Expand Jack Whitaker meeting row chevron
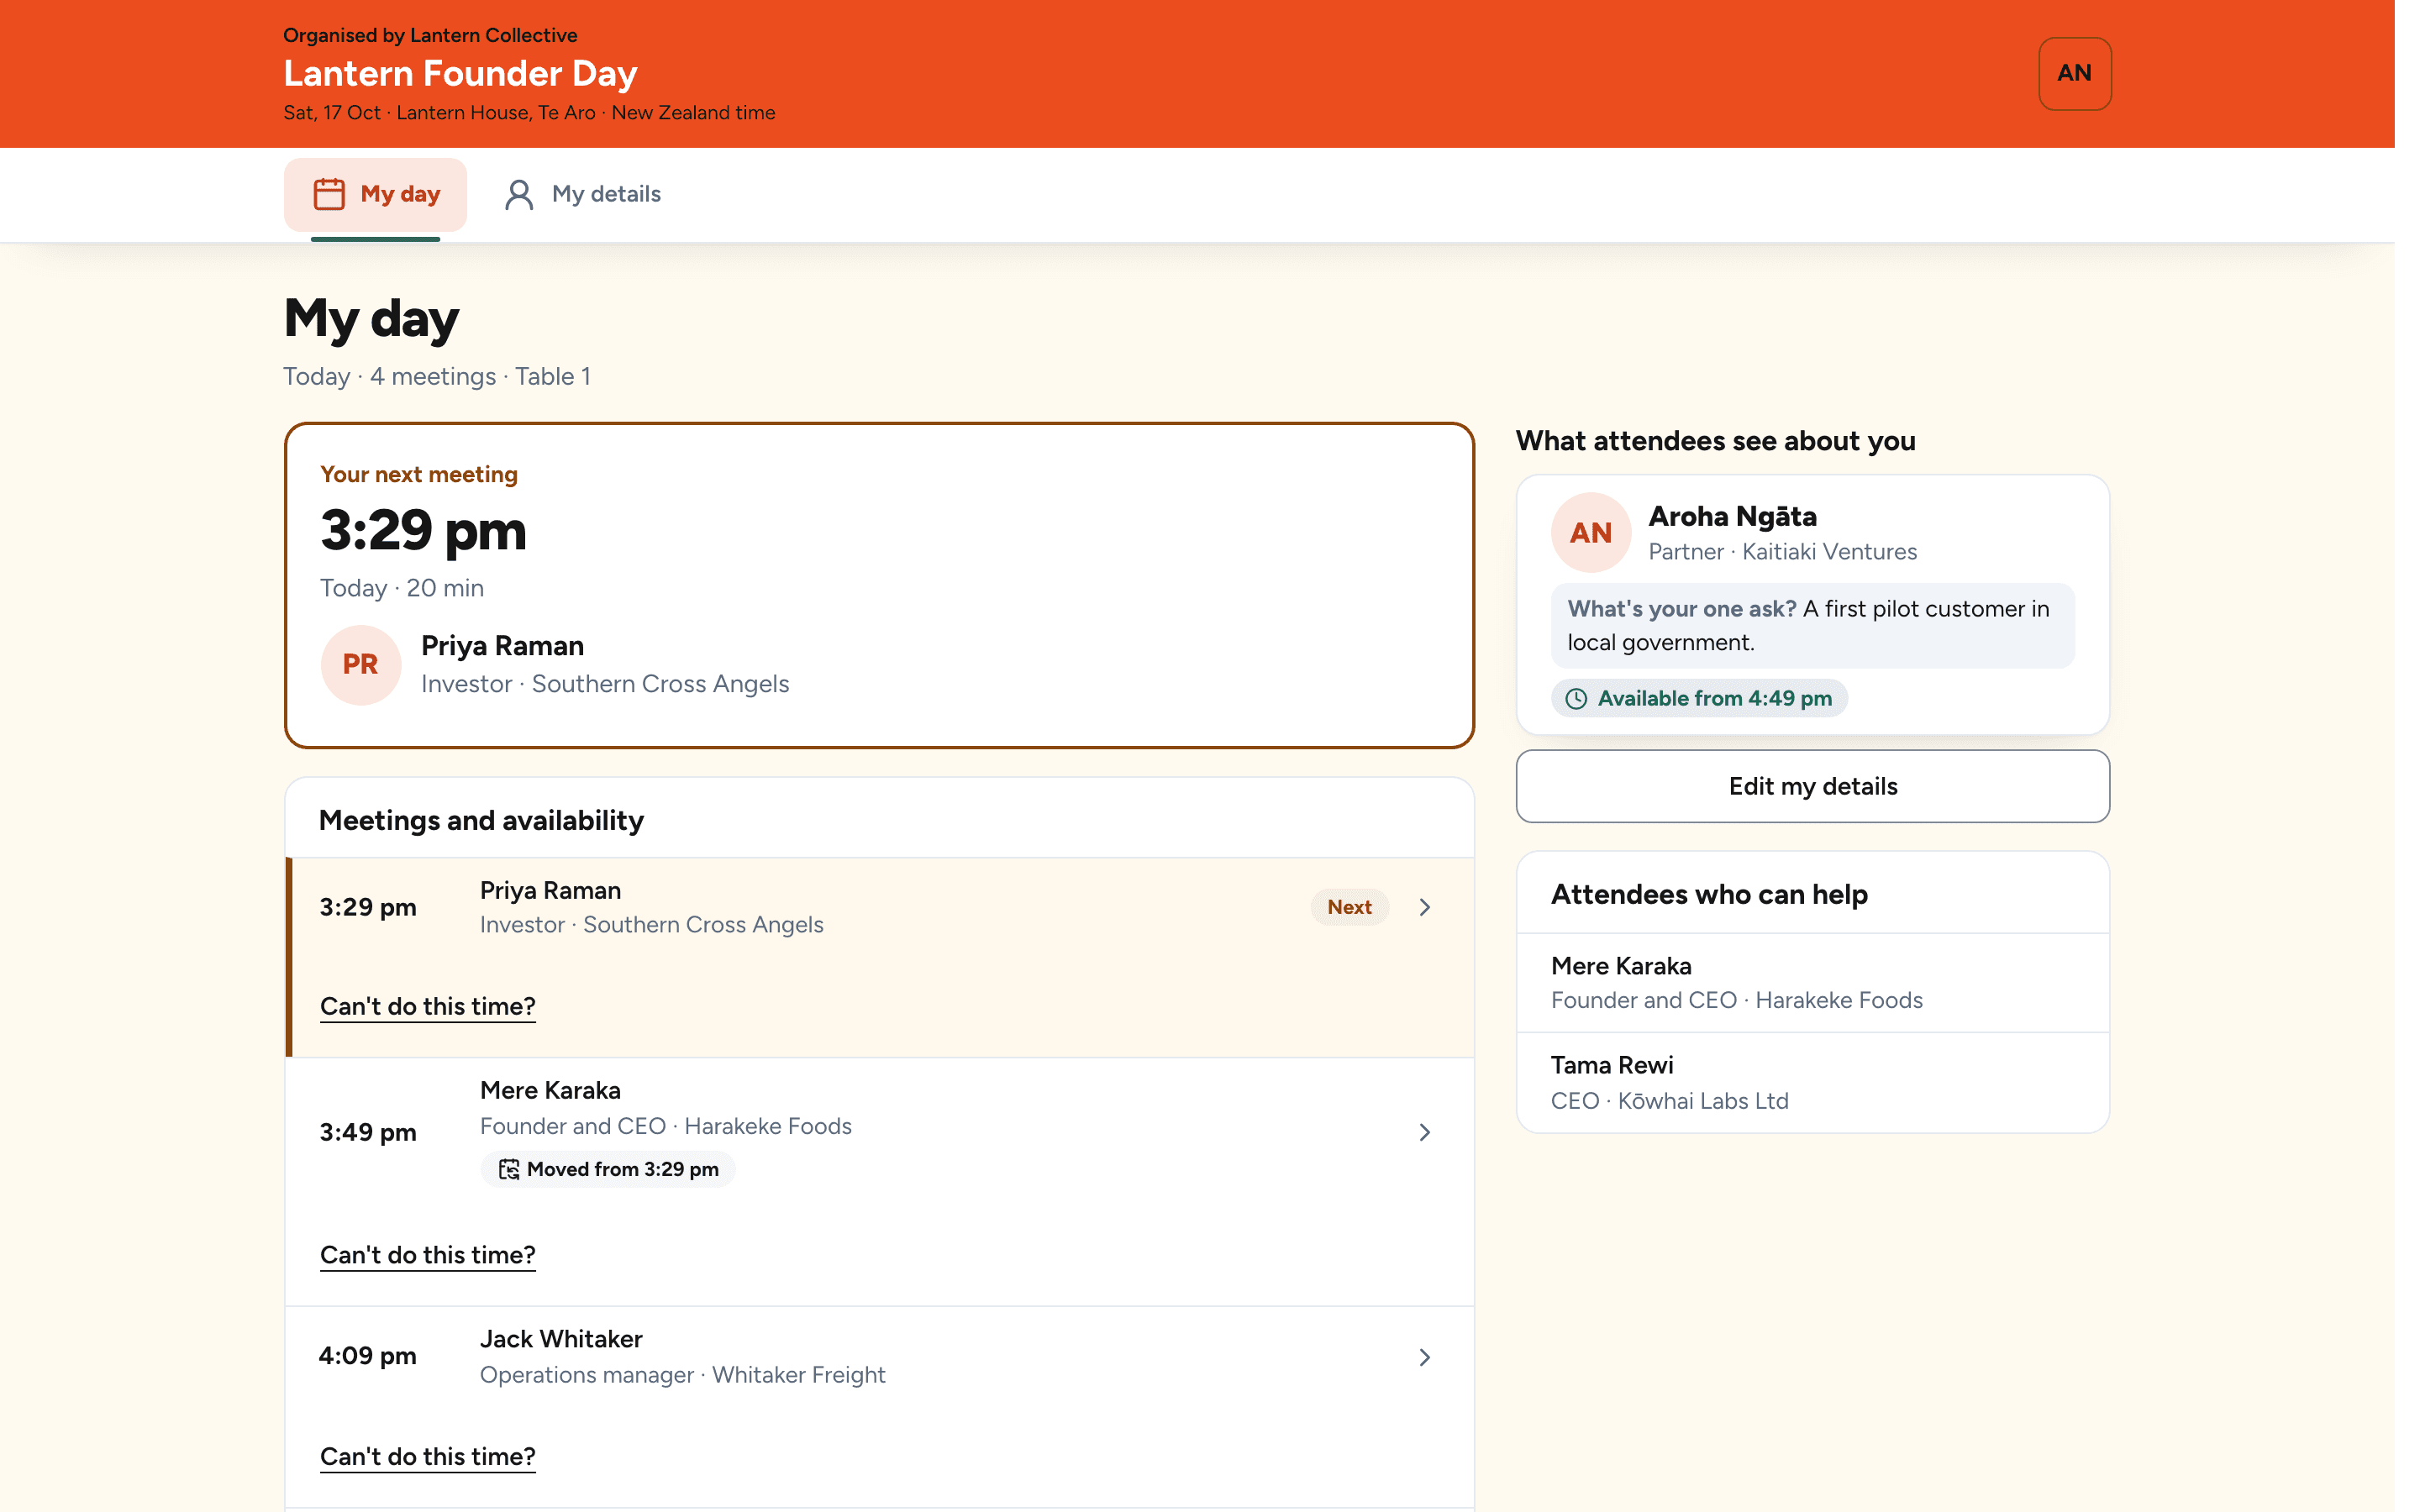Screen dimensions: 2420x1512 [x=1424, y=1357]
